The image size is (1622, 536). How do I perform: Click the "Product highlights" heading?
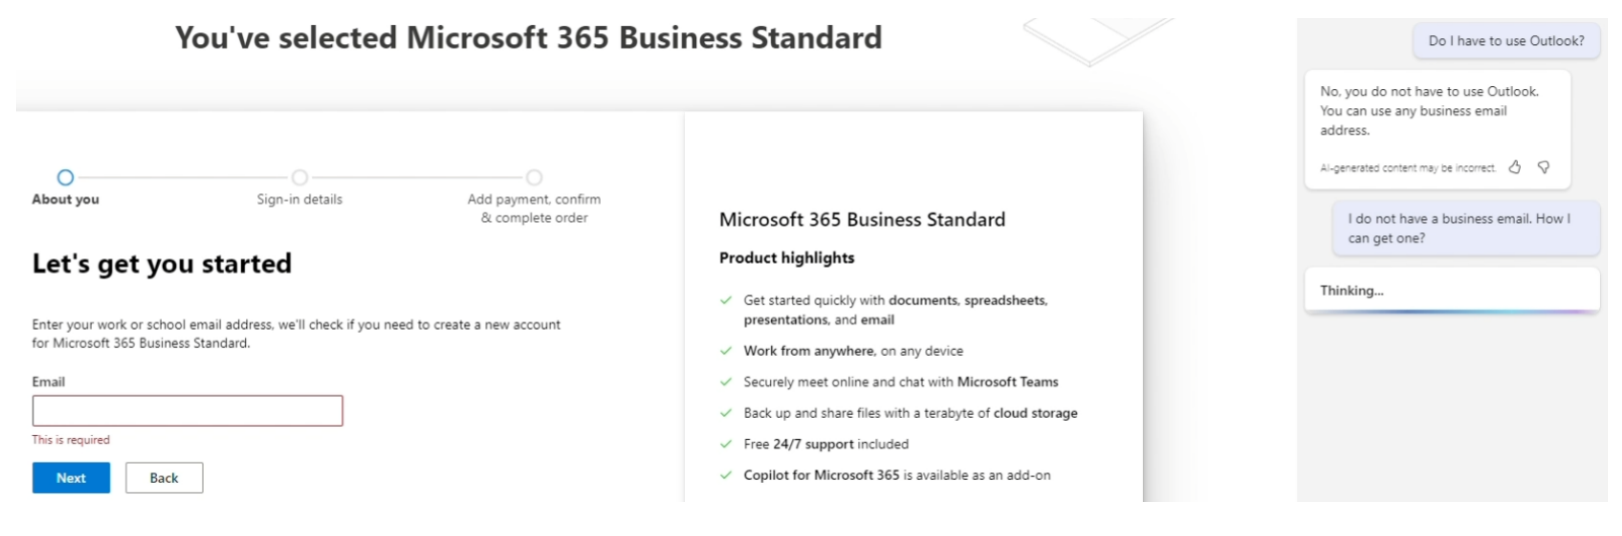(787, 258)
